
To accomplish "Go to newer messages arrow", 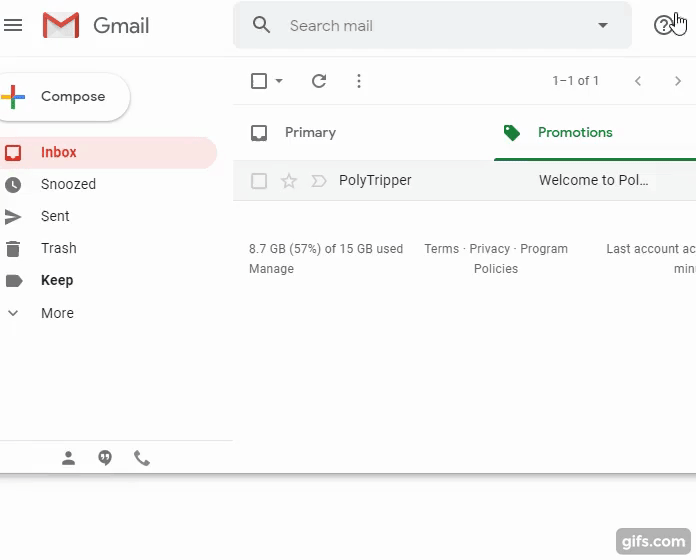I will 638,81.
